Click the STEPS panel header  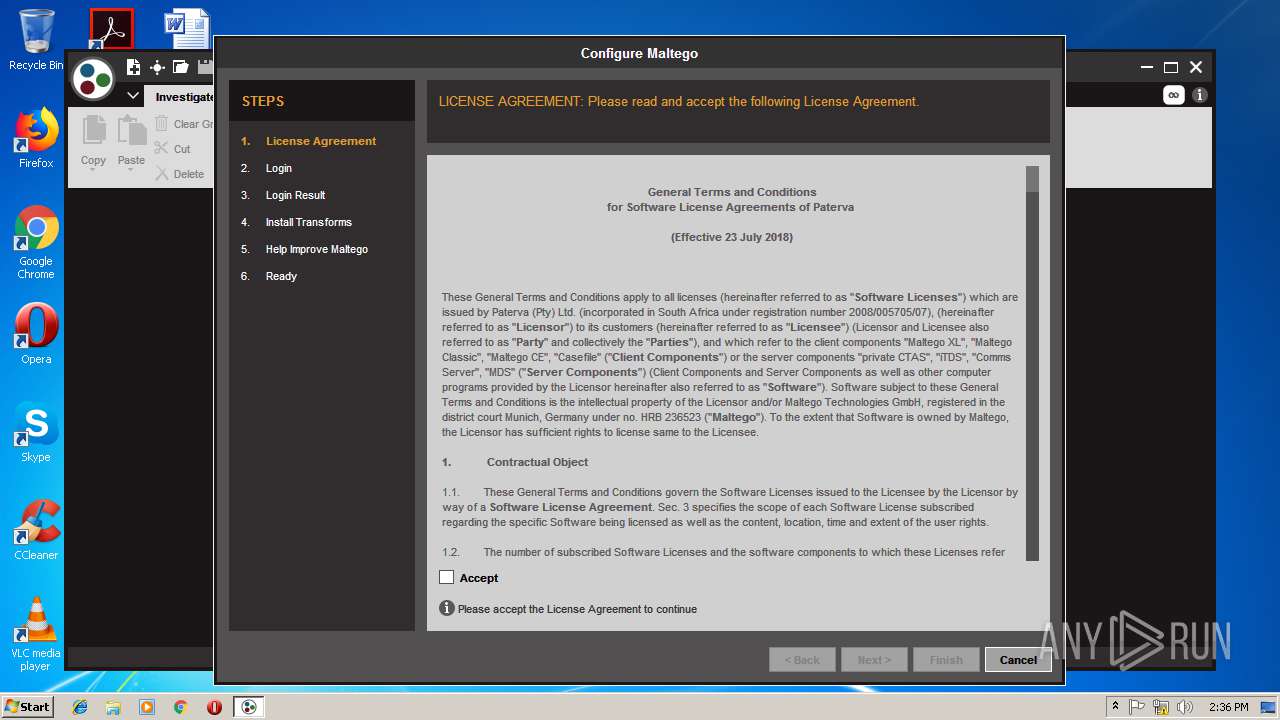pos(322,101)
